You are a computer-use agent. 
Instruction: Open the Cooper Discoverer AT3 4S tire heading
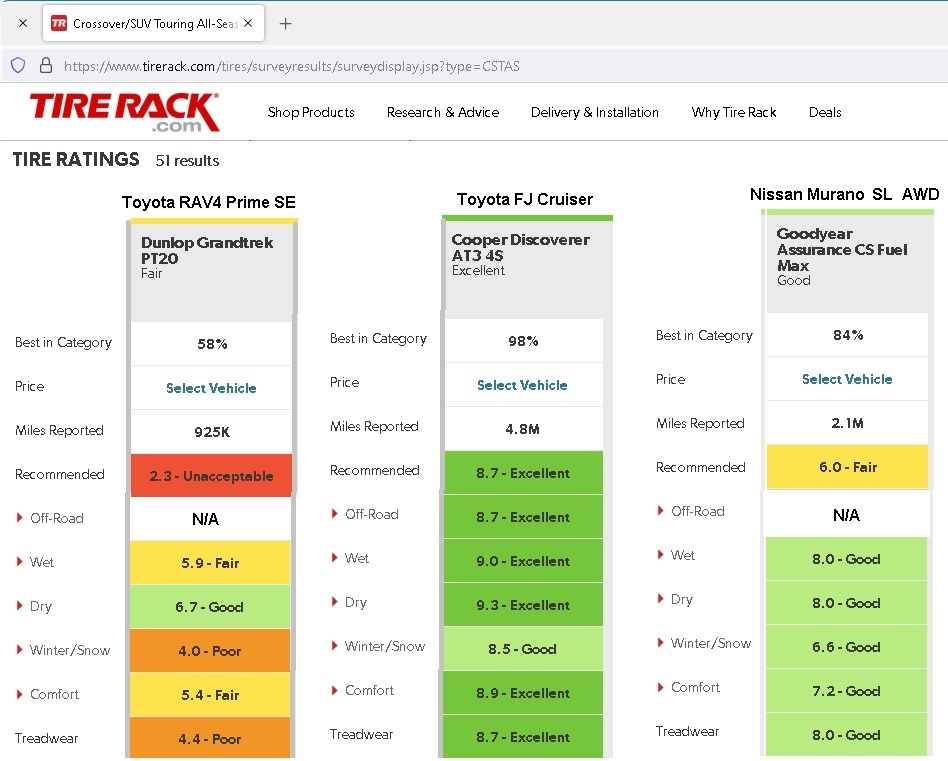tap(521, 247)
